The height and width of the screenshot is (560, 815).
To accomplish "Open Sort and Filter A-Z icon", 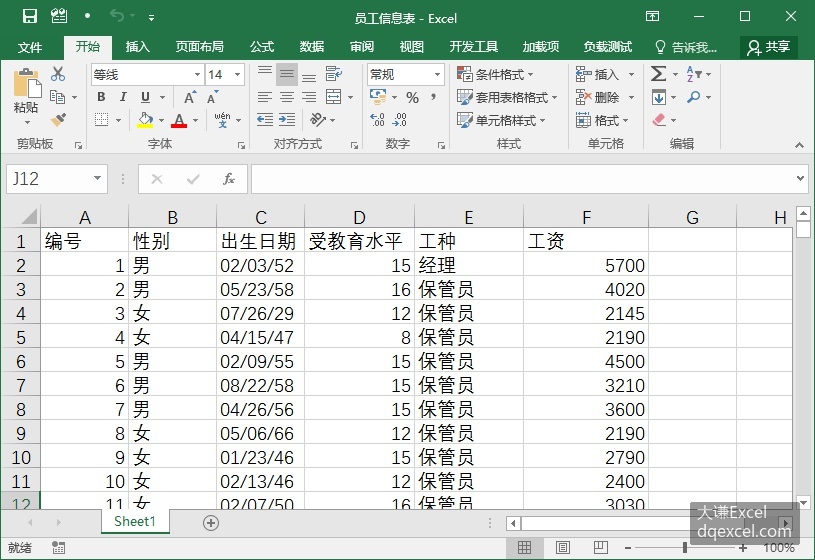I will click(694, 74).
